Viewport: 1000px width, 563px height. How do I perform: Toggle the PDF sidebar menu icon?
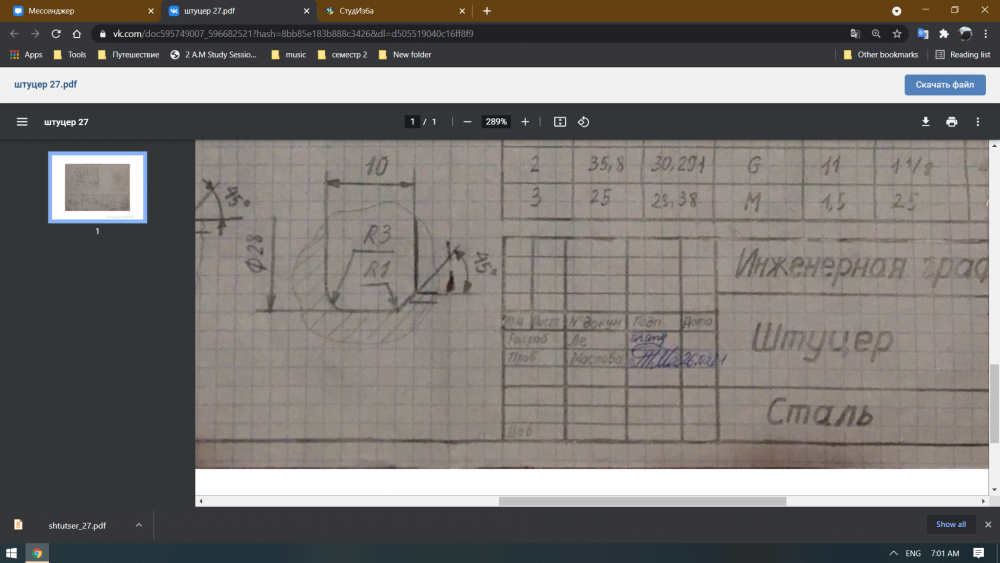pyautogui.click(x=22, y=122)
